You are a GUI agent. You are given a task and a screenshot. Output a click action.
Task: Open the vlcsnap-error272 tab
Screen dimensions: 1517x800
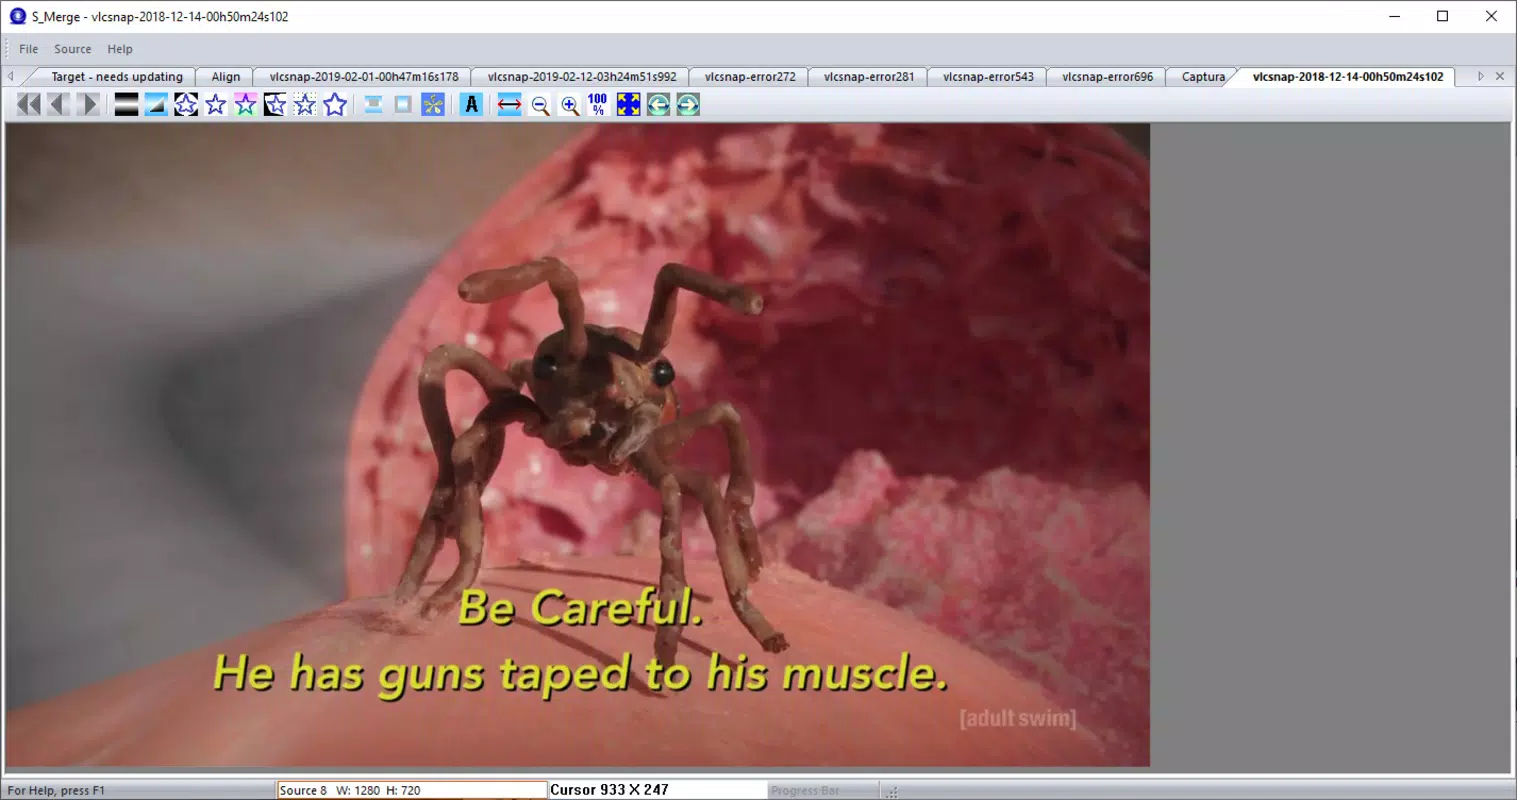tap(750, 77)
